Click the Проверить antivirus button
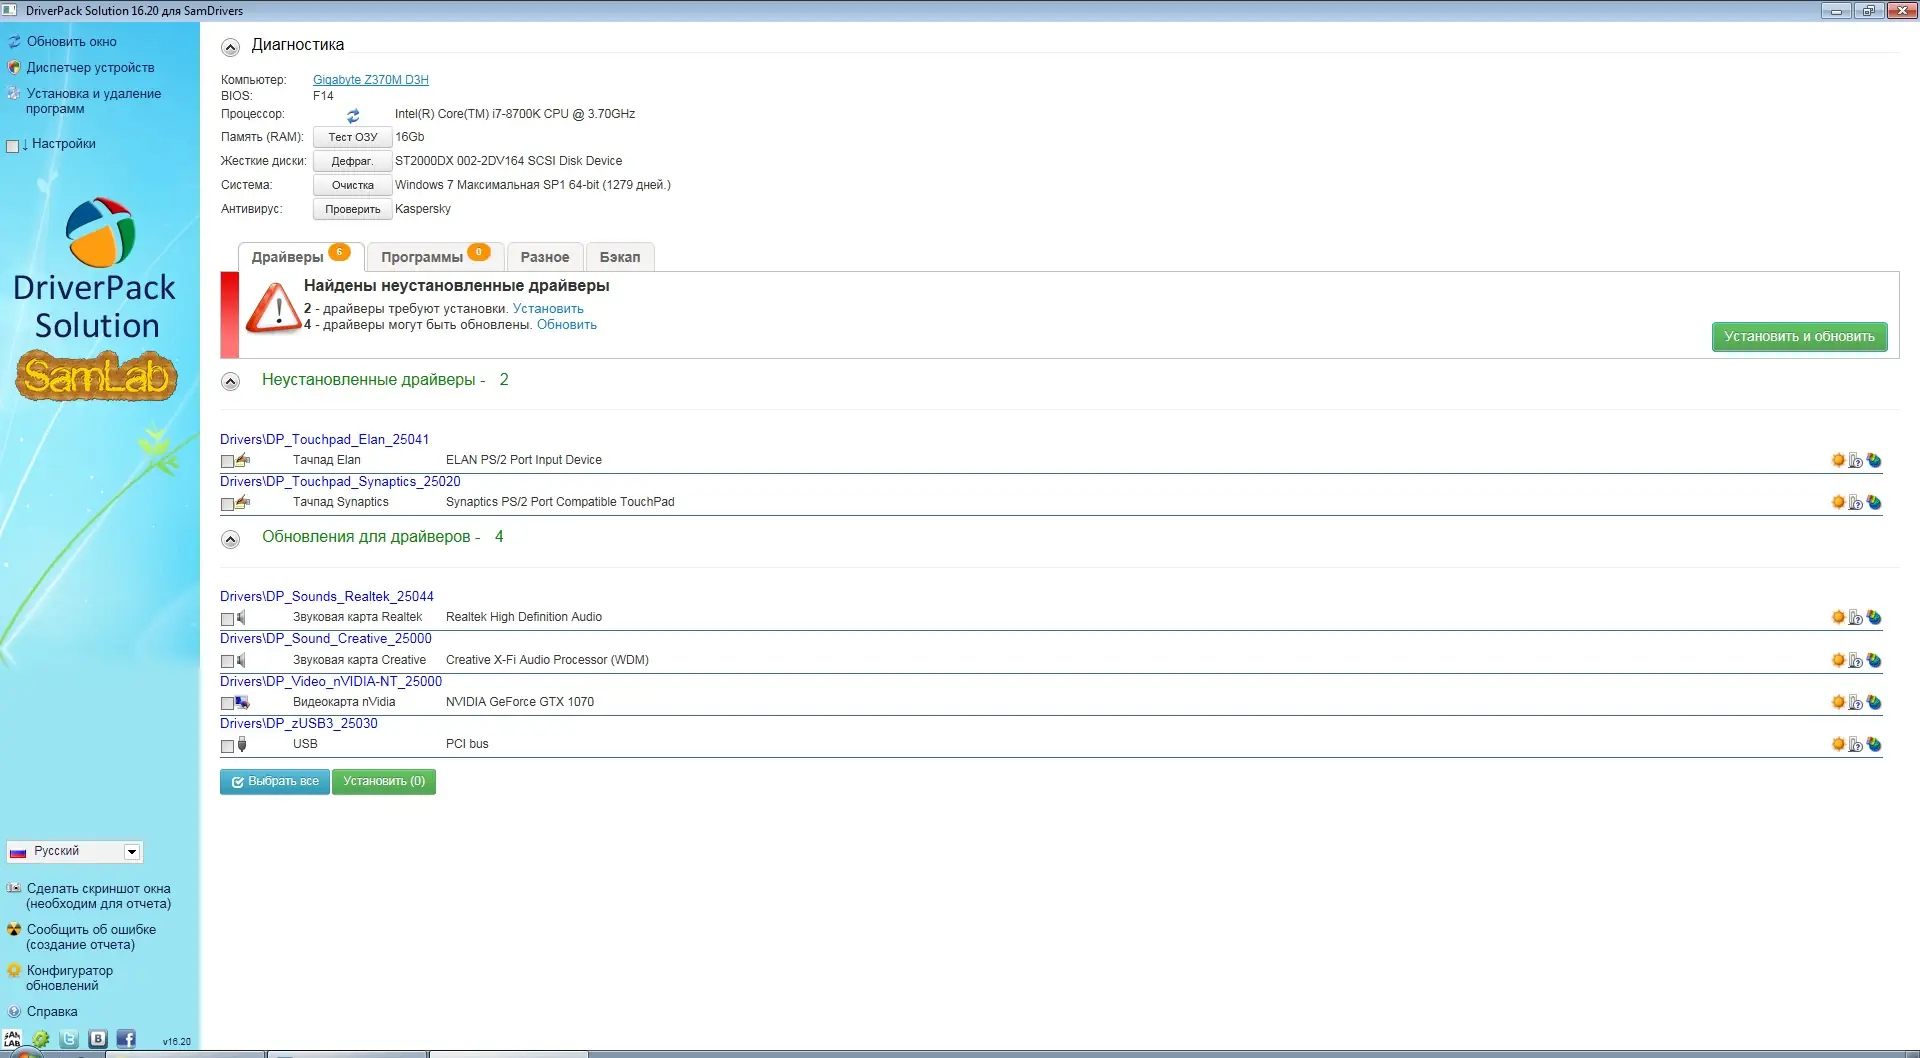Screen dimensions: 1920x1058 [x=352, y=209]
